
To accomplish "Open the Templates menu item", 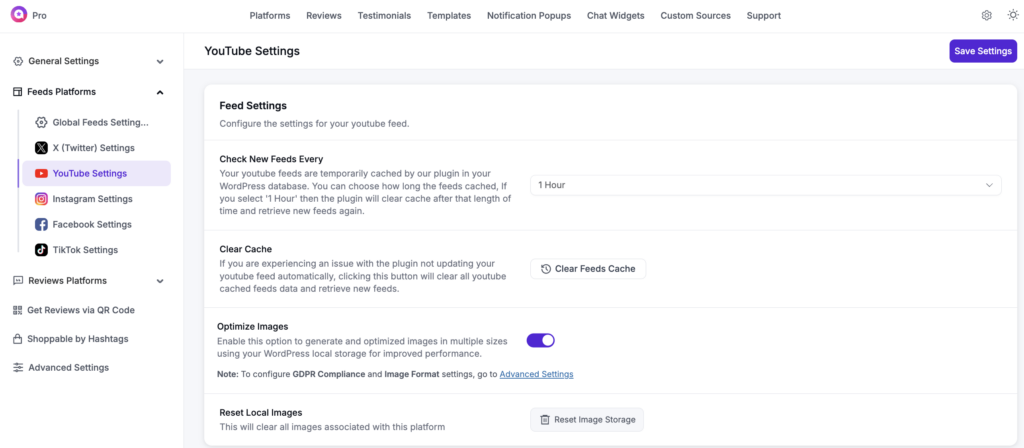I will (x=449, y=16).
